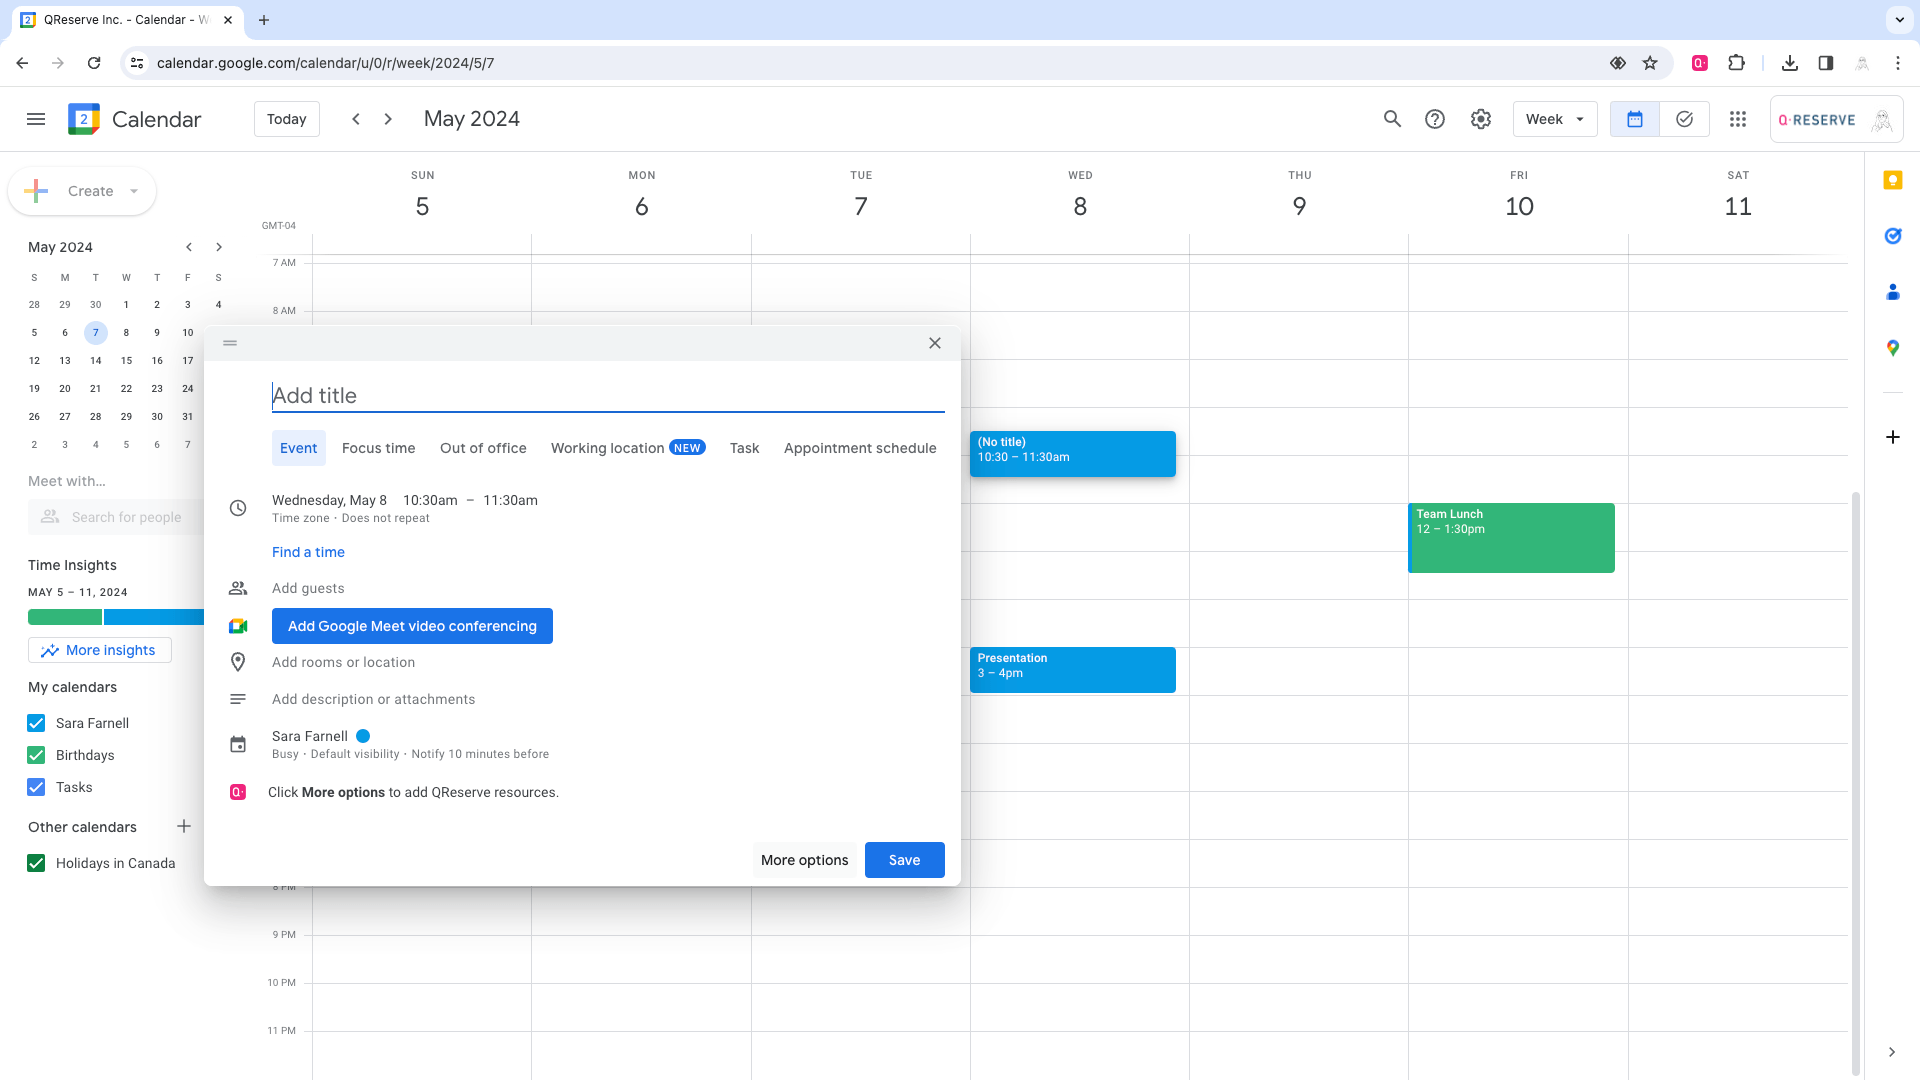Open the Google apps grid

1738,119
